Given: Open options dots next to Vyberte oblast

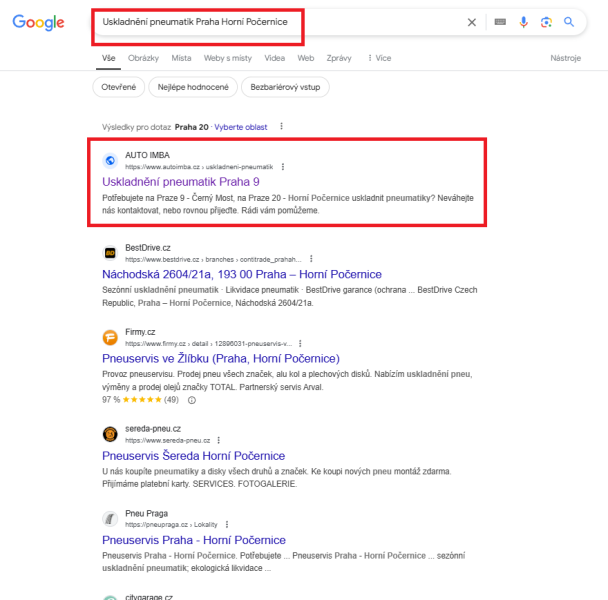Looking at the screenshot, I should pyautogui.click(x=282, y=126).
